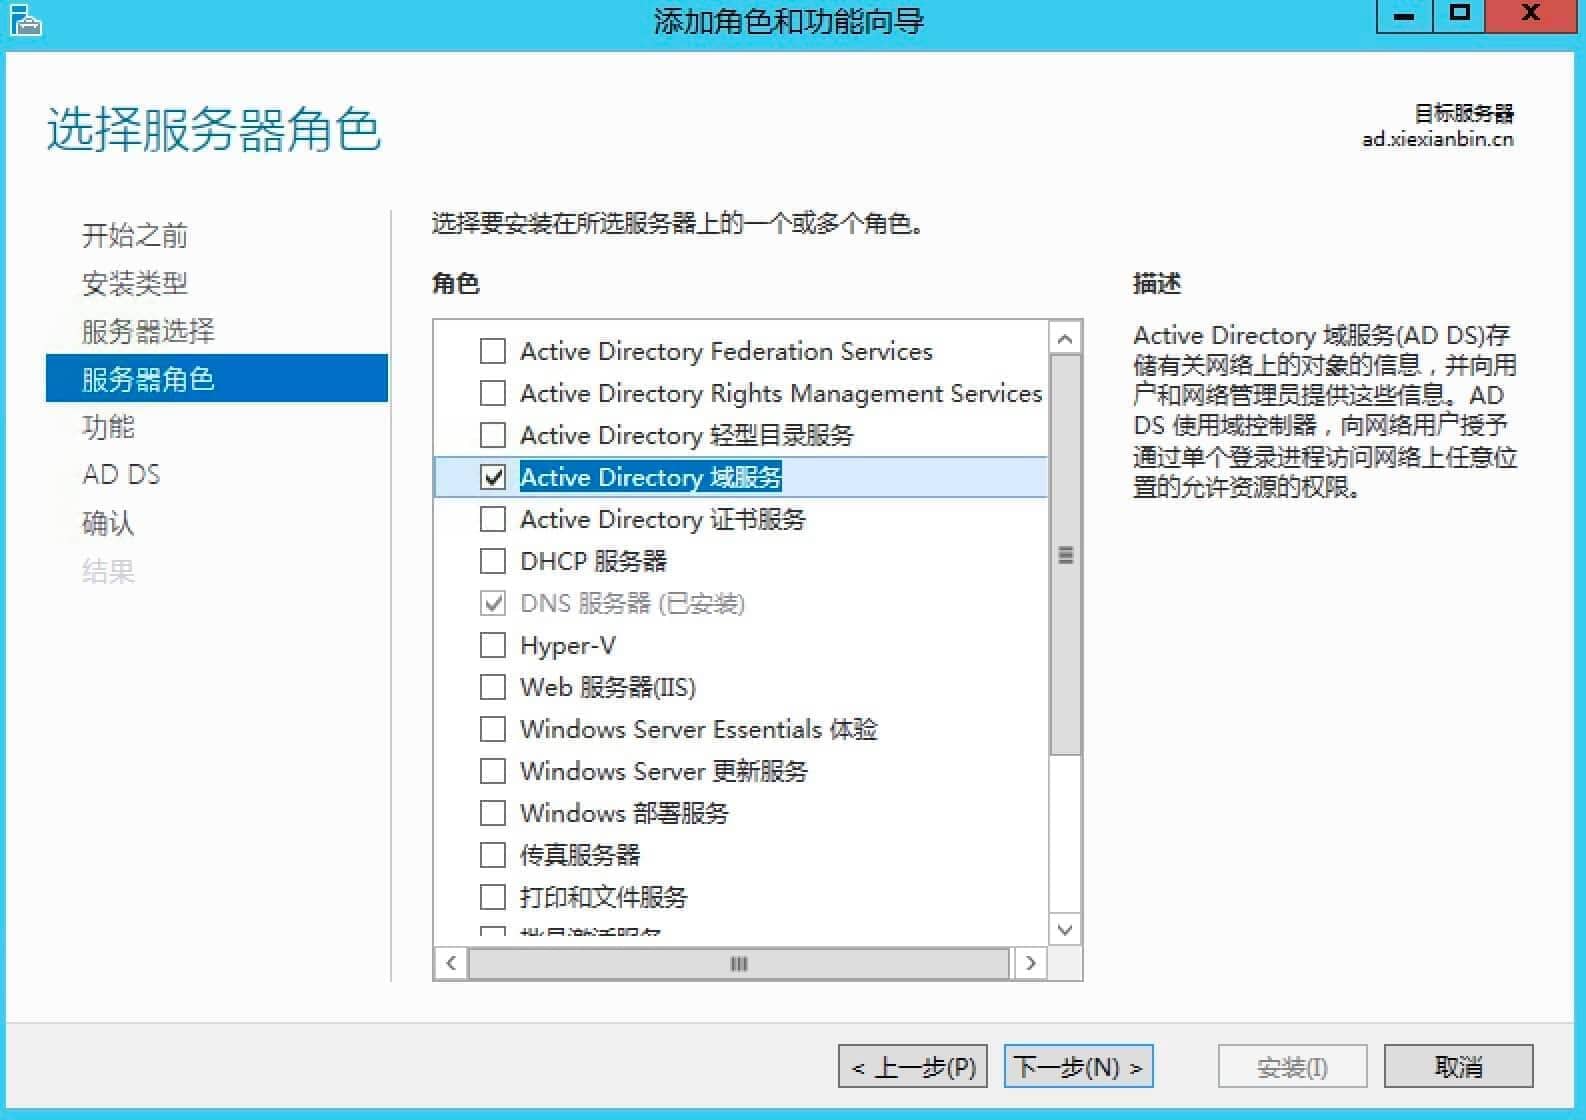Select Hyper-V role label
This screenshot has width=1586, height=1120.
[568, 645]
